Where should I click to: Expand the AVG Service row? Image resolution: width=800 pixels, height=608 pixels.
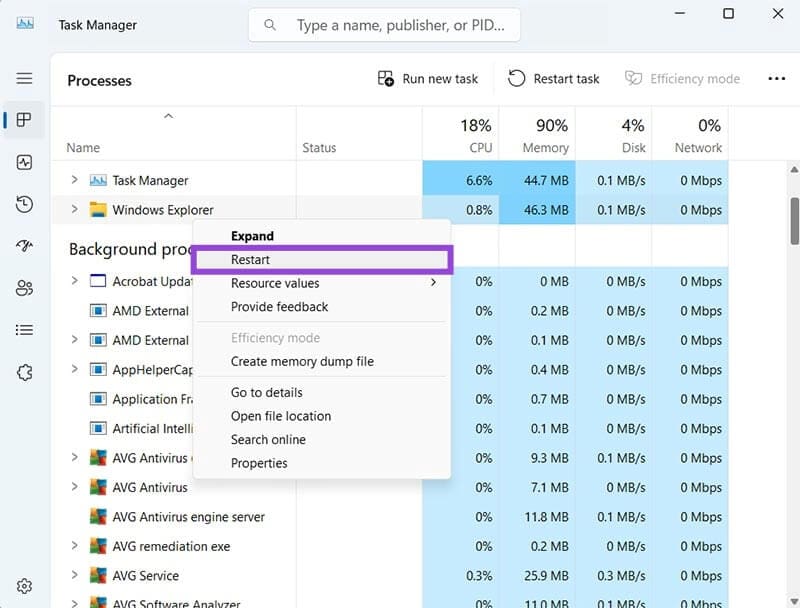click(x=74, y=575)
